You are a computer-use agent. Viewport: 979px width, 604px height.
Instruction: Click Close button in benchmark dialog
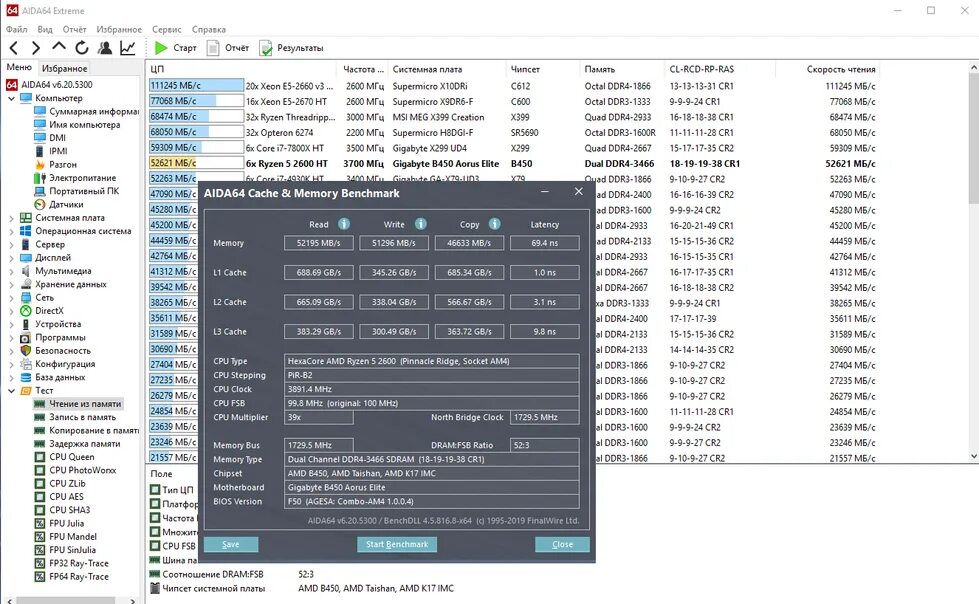[x=563, y=545]
